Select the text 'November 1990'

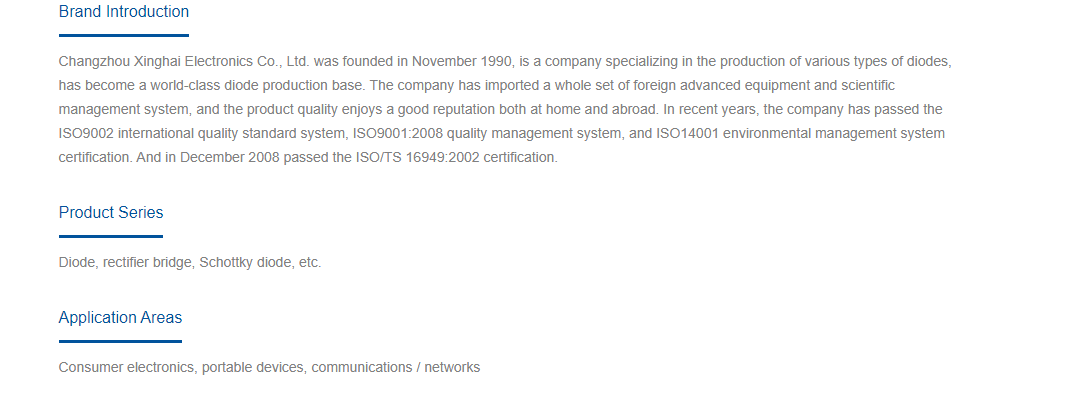pyautogui.click(x=462, y=62)
